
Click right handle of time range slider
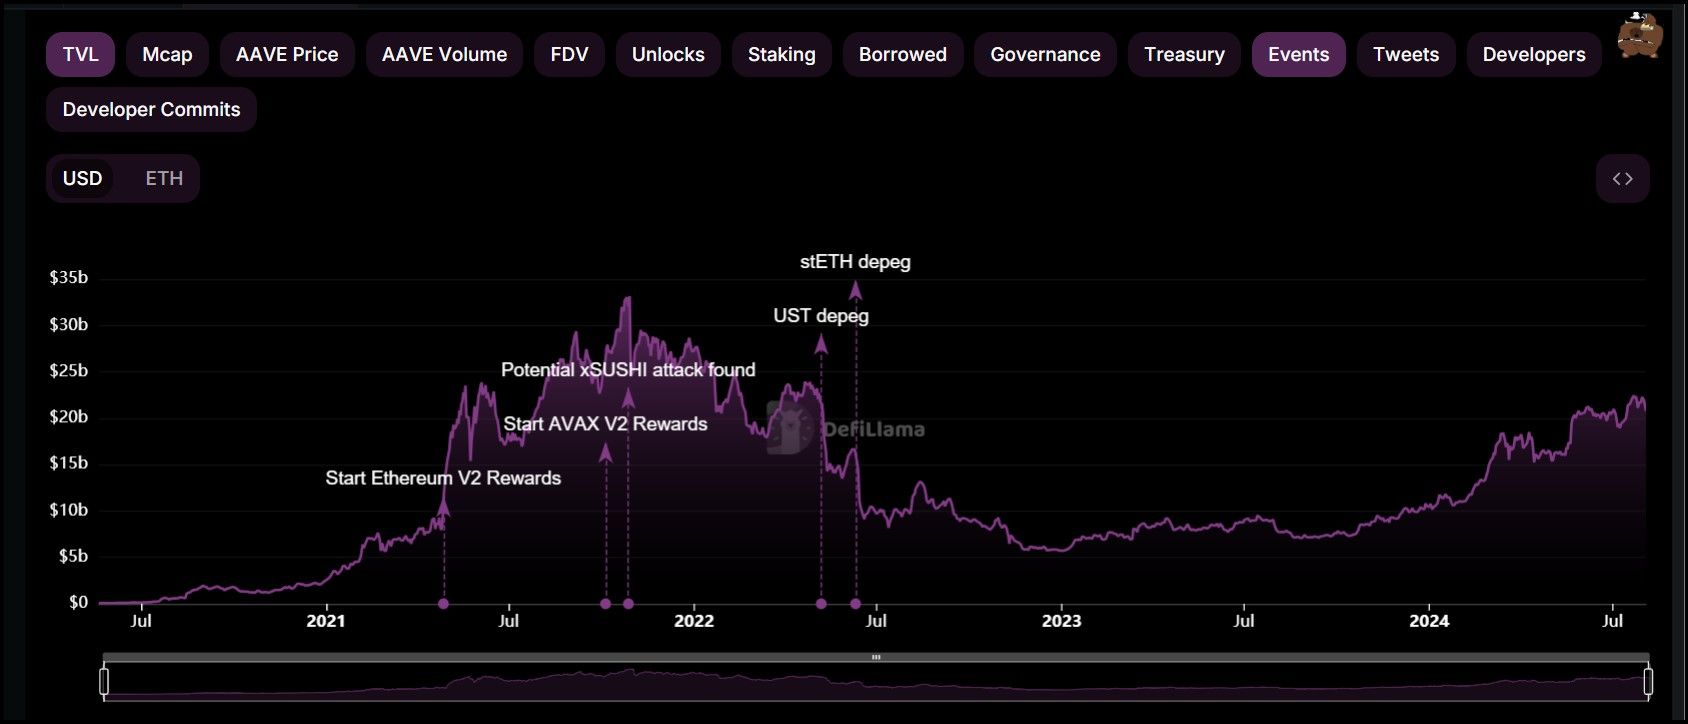[1648, 682]
